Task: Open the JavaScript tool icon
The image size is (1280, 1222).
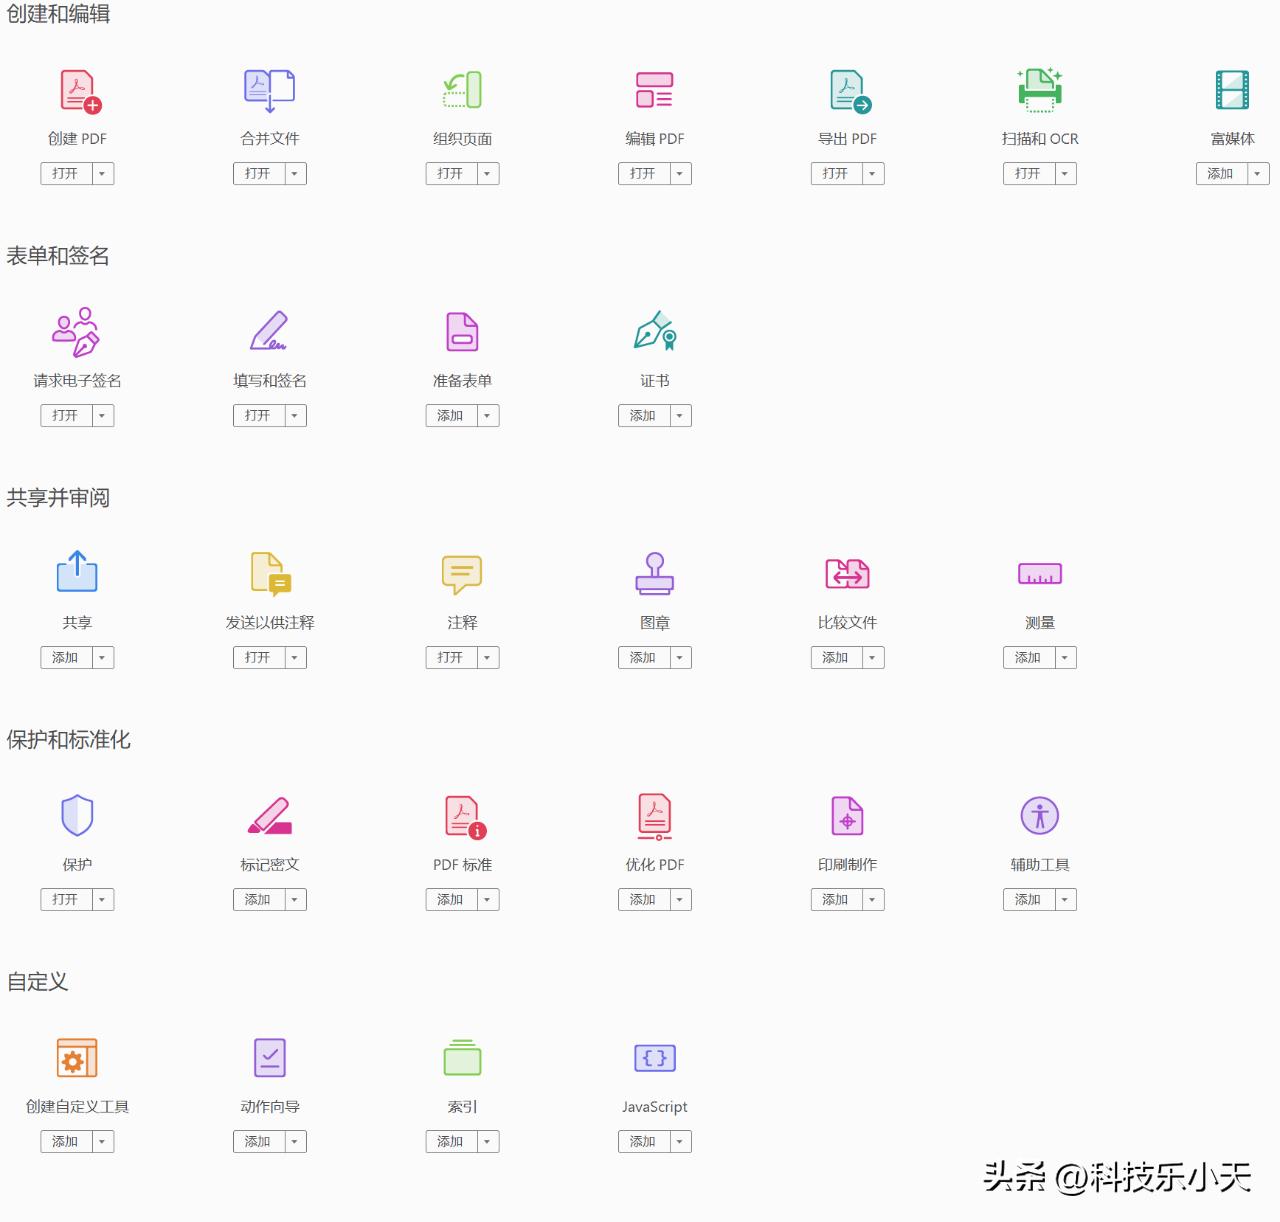Action: click(654, 1058)
